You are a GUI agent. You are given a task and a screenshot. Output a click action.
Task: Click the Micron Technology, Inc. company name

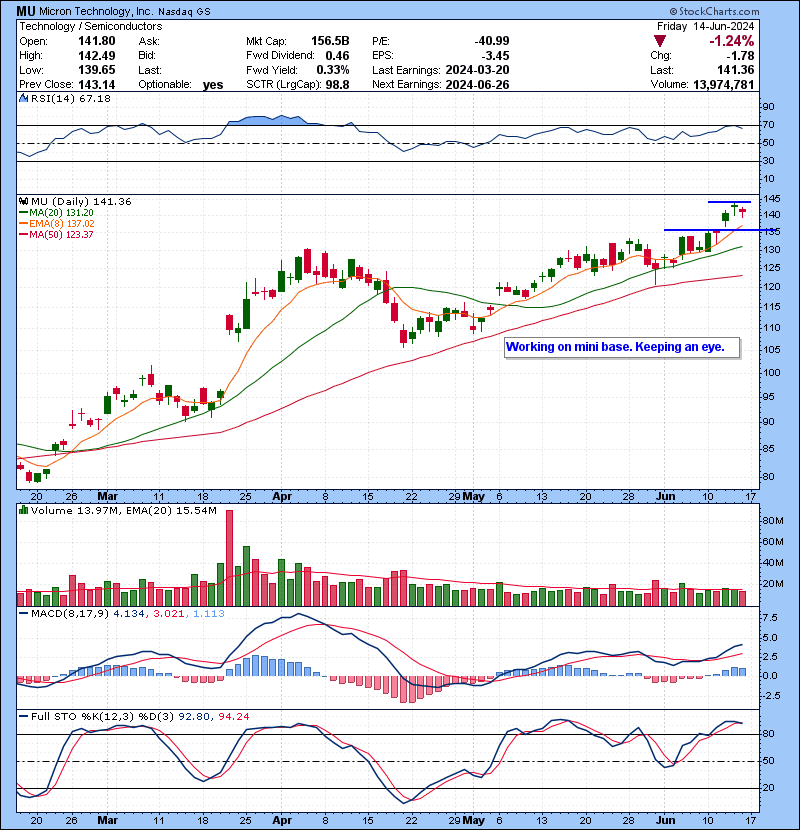tap(96, 12)
